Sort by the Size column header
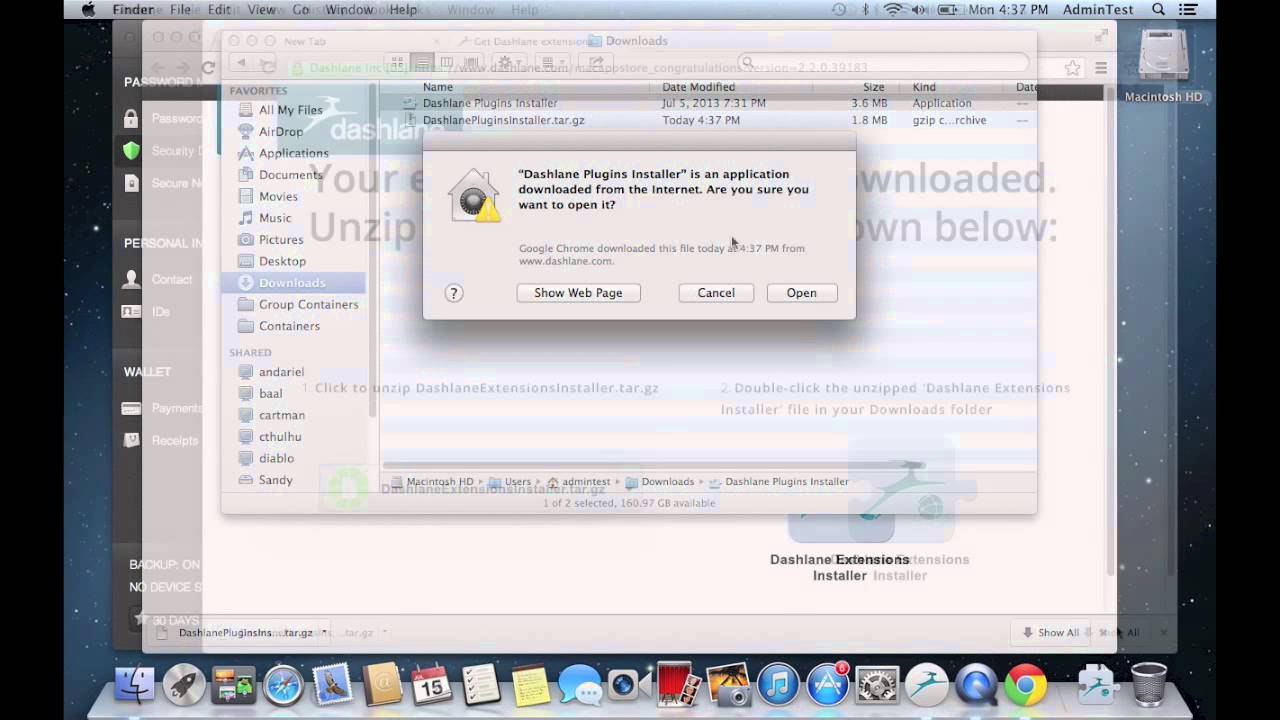Viewport: 1280px width, 720px height. (873, 87)
